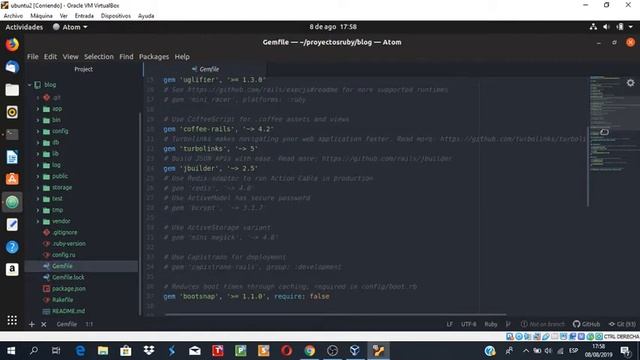The image size is (640, 360).
Task: Expand the public folder
Action: [38, 176]
